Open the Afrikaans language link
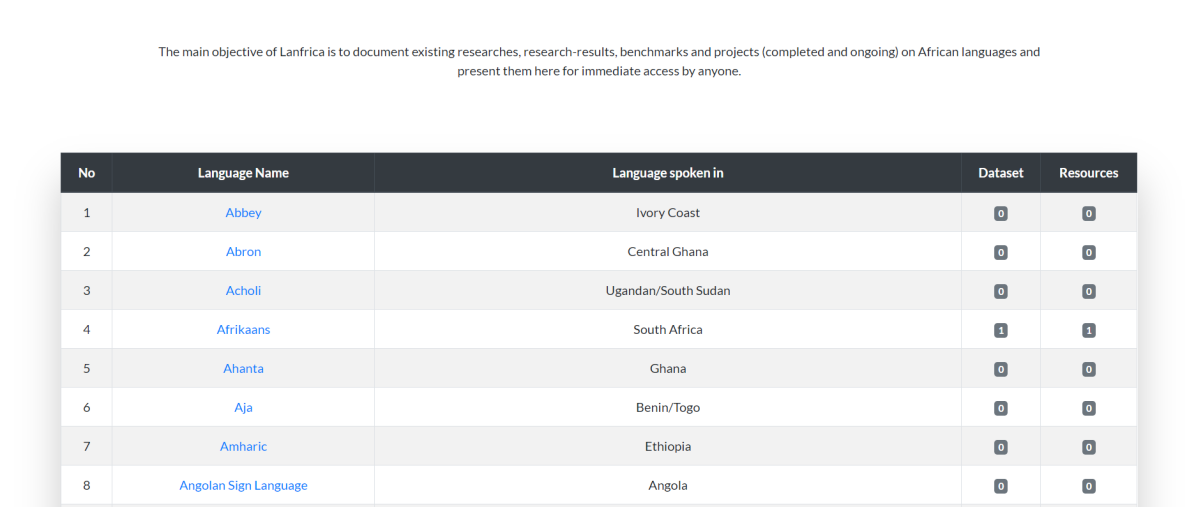 (x=243, y=329)
